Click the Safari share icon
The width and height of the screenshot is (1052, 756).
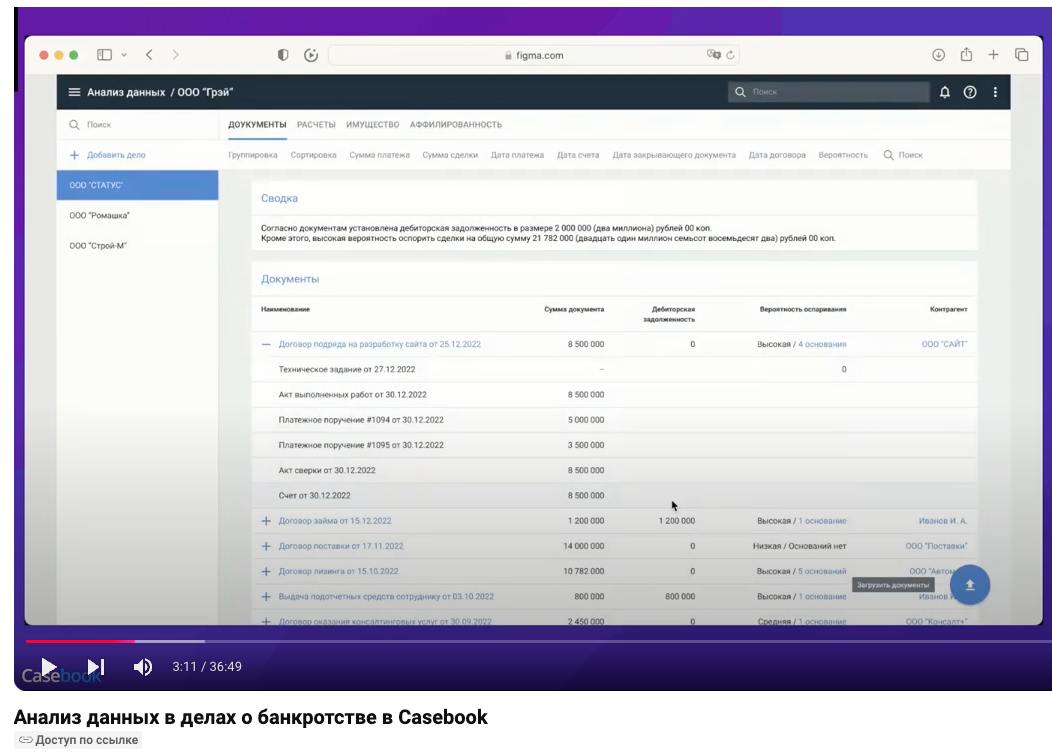pos(966,54)
